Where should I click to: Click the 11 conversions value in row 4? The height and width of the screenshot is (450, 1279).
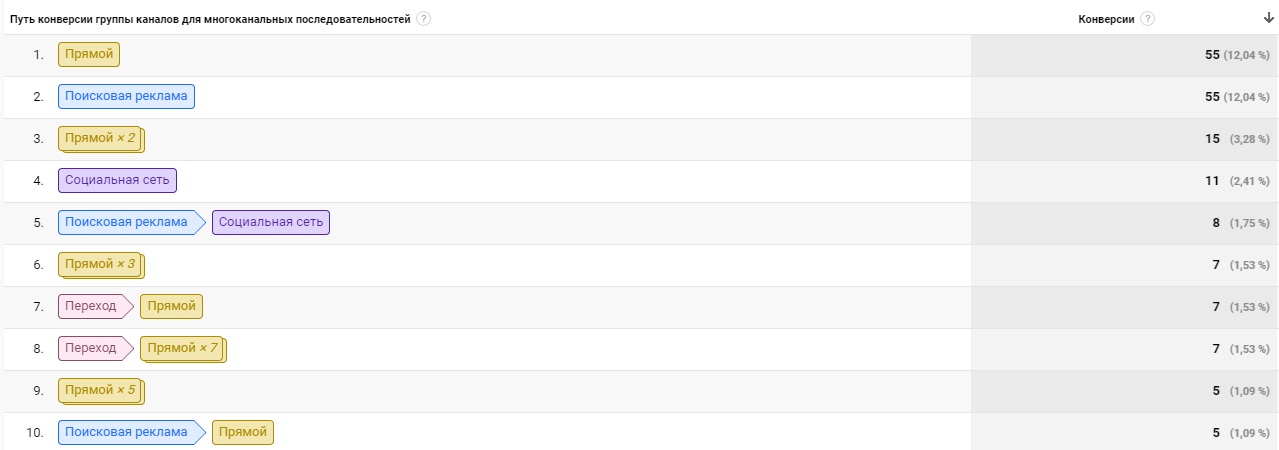(1212, 181)
